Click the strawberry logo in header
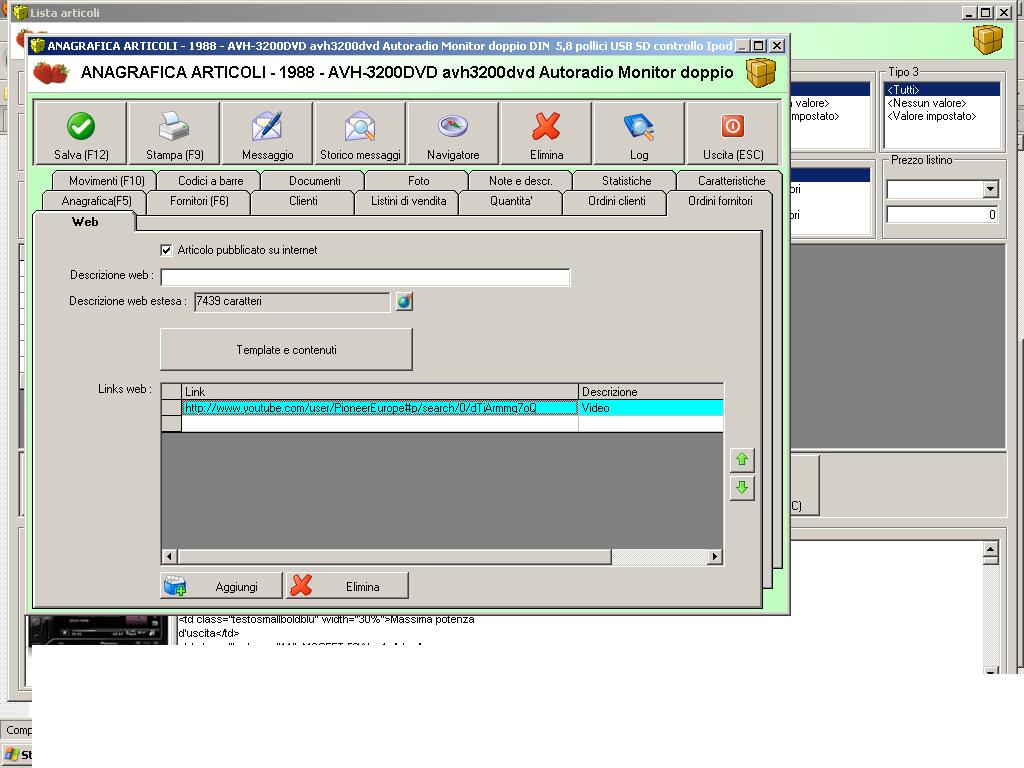The width and height of the screenshot is (1024, 768). click(x=51, y=72)
